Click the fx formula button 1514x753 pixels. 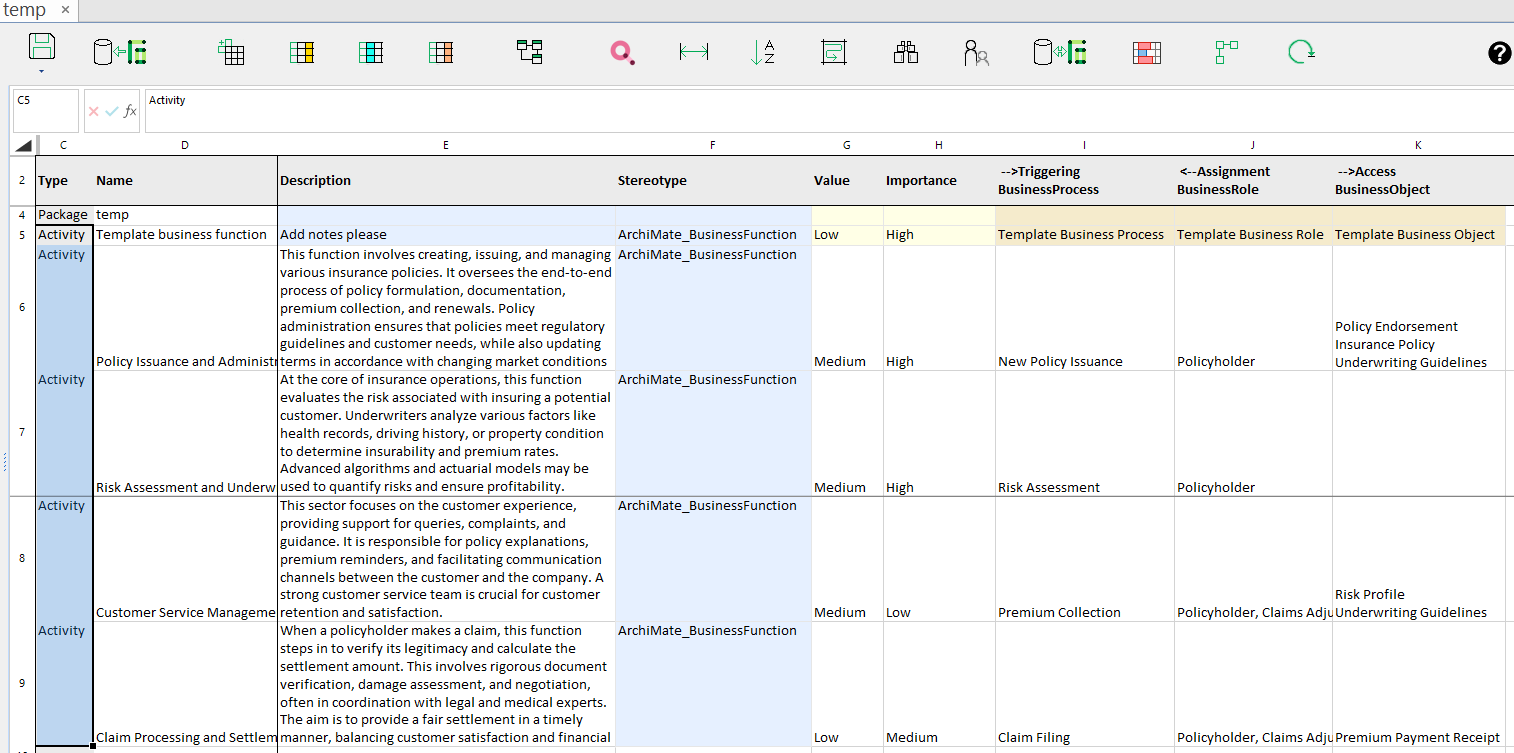(128, 112)
